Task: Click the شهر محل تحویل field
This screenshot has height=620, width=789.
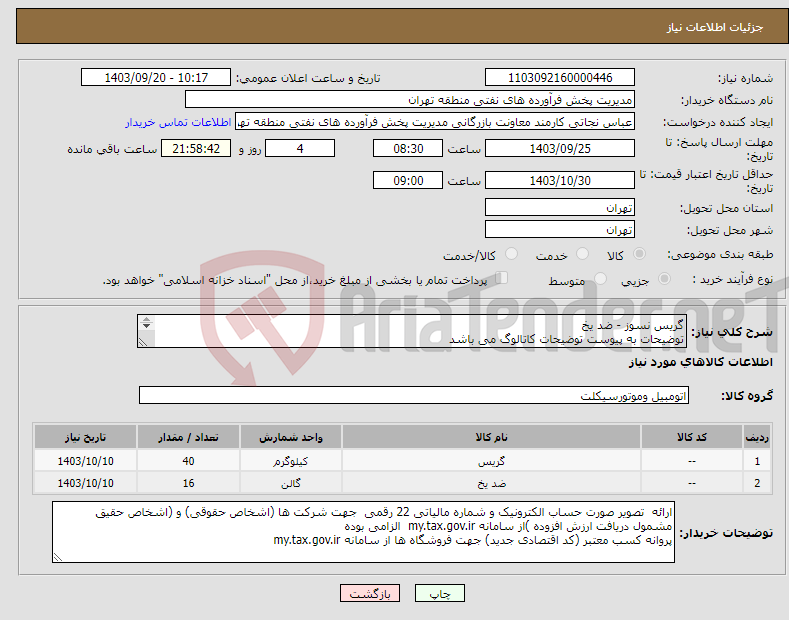Action: [560, 229]
